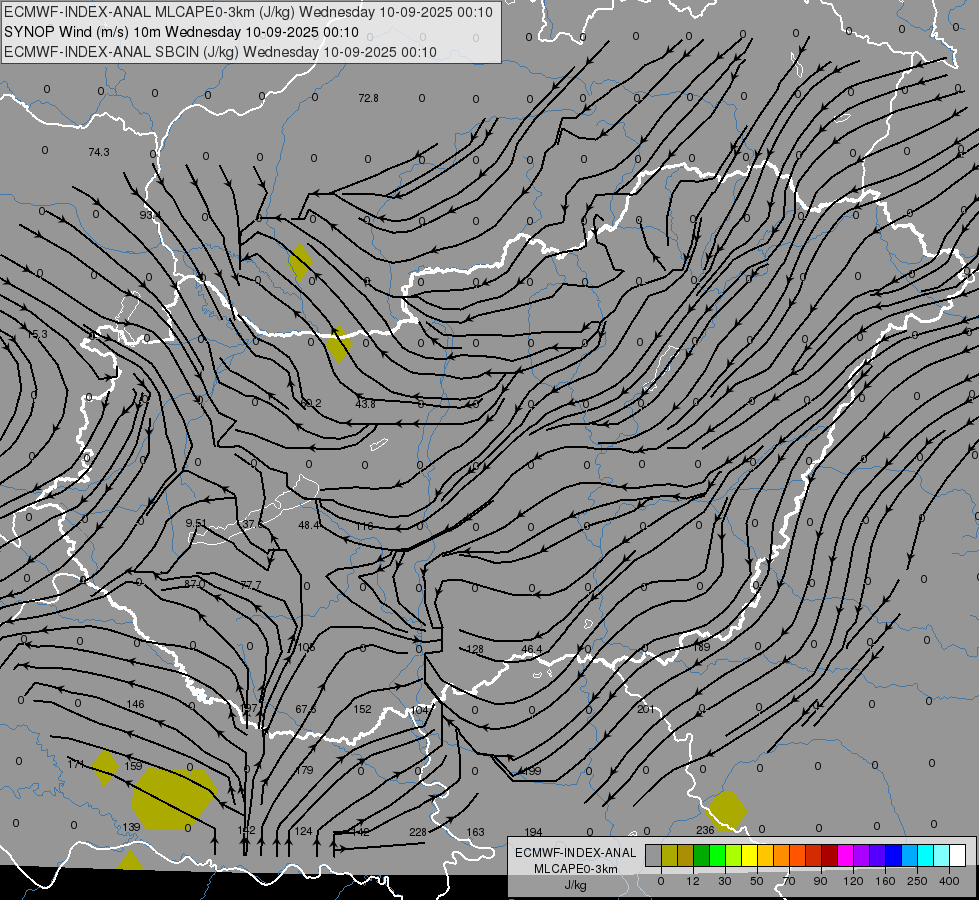Screen dimensions: 979x900
Task: Click the 250 tick label on the legend
Action: click(x=917, y=881)
